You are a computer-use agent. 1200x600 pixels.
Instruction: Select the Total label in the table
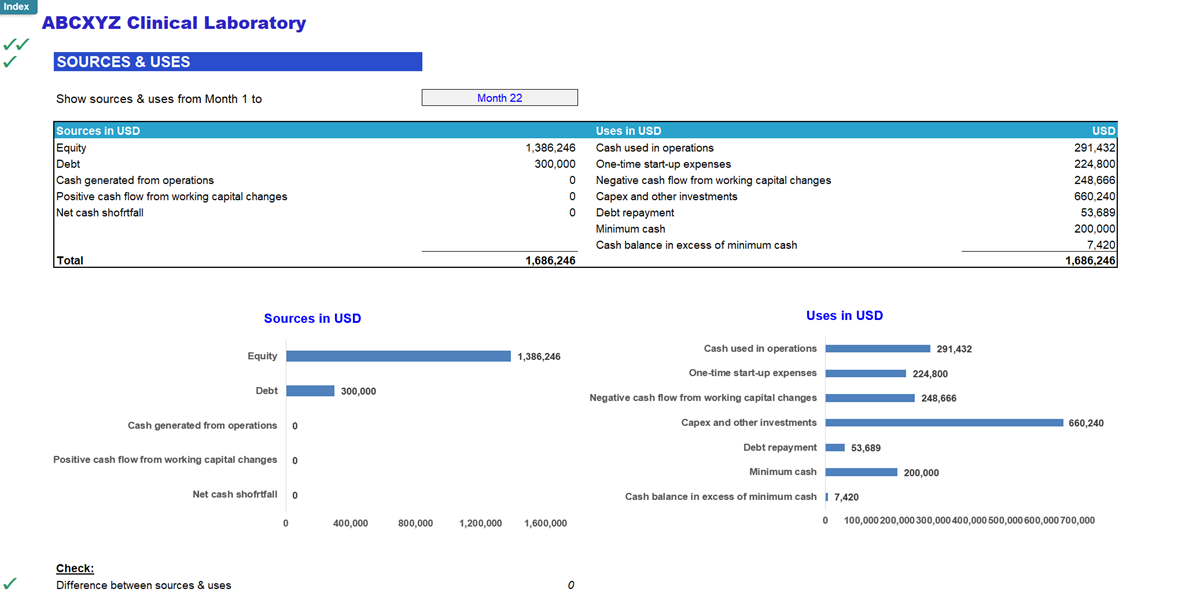pyautogui.click(x=70, y=260)
